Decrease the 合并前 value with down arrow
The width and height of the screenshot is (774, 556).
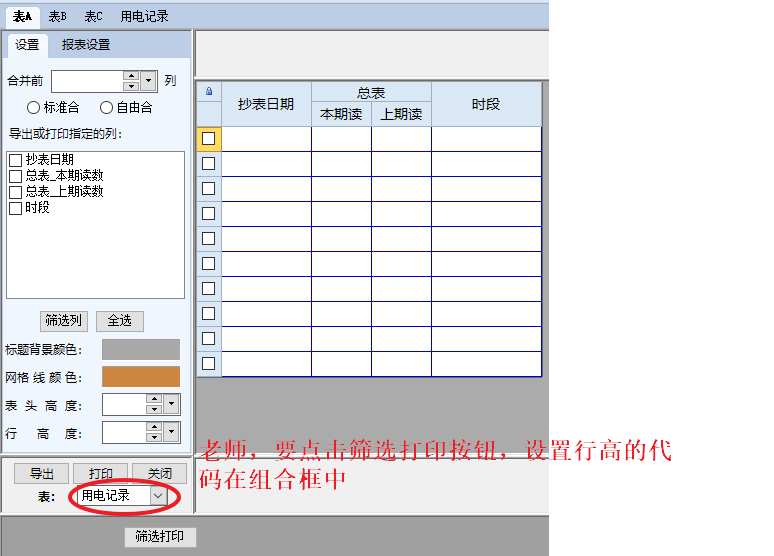[131, 86]
